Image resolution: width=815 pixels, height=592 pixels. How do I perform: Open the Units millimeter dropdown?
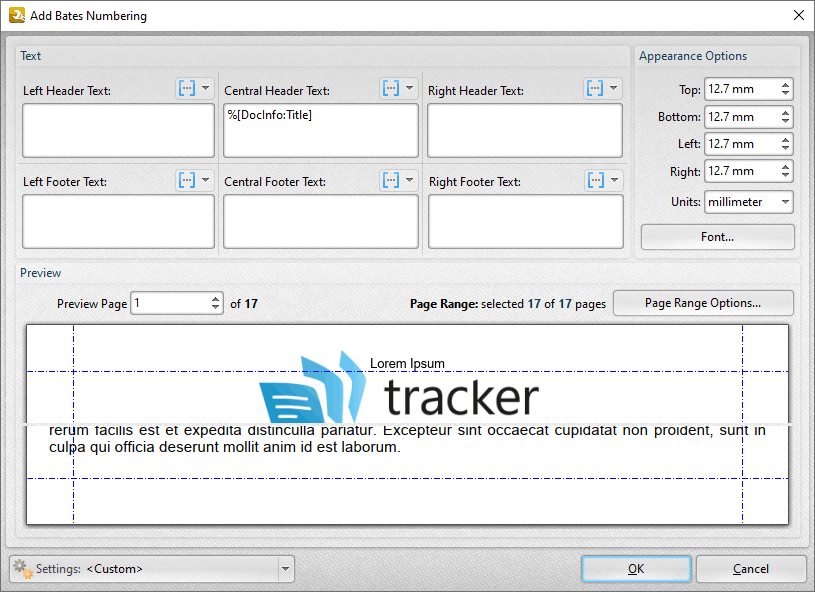click(x=748, y=202)
